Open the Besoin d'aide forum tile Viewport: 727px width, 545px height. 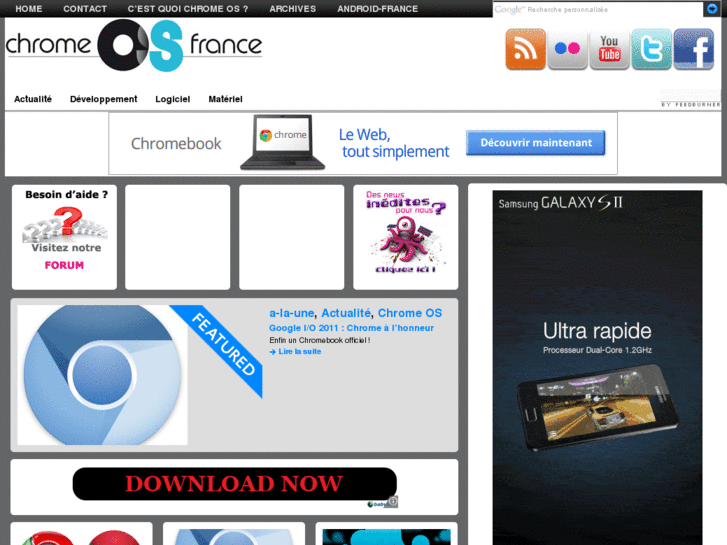pyautogui.click(x=64, y=237)
